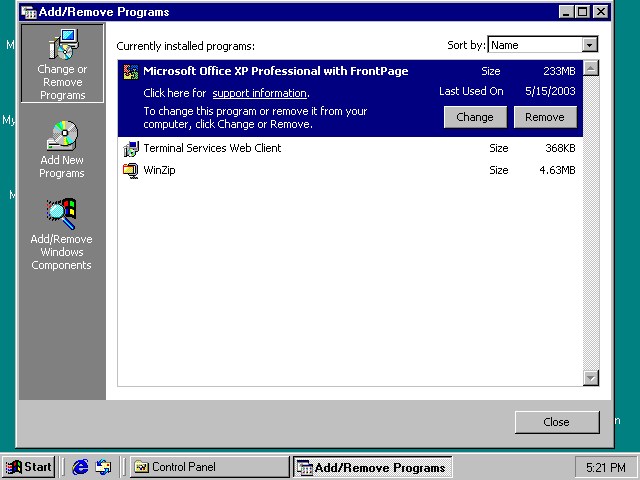Image resolution: width=640 pixels, height=480 pixels.
Task: Open the Start menu
Action: 29,467
